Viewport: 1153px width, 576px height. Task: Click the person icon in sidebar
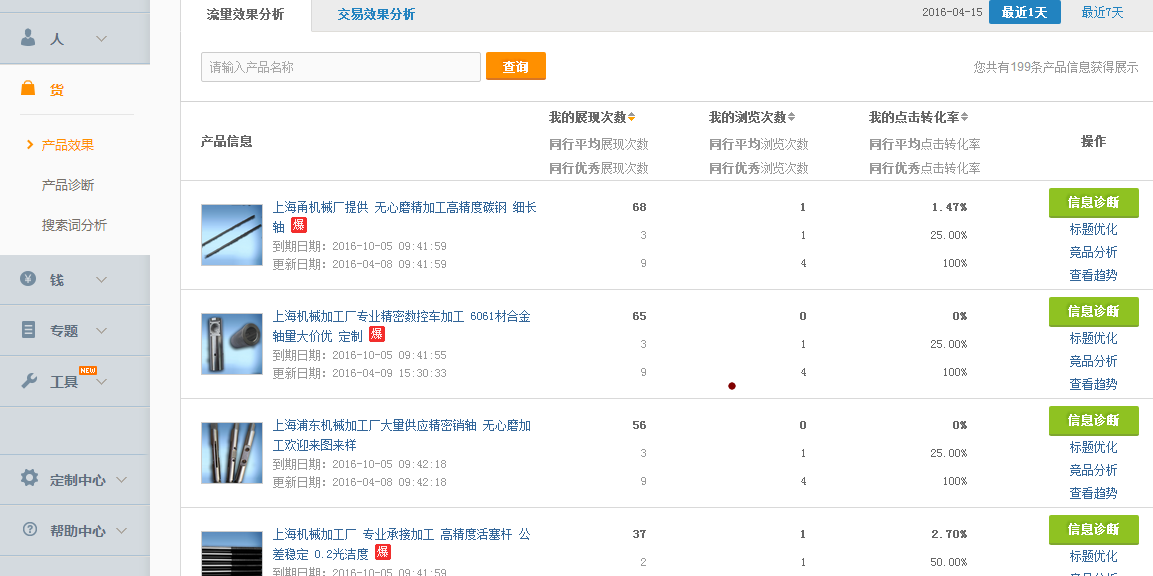tap(28, 38)
